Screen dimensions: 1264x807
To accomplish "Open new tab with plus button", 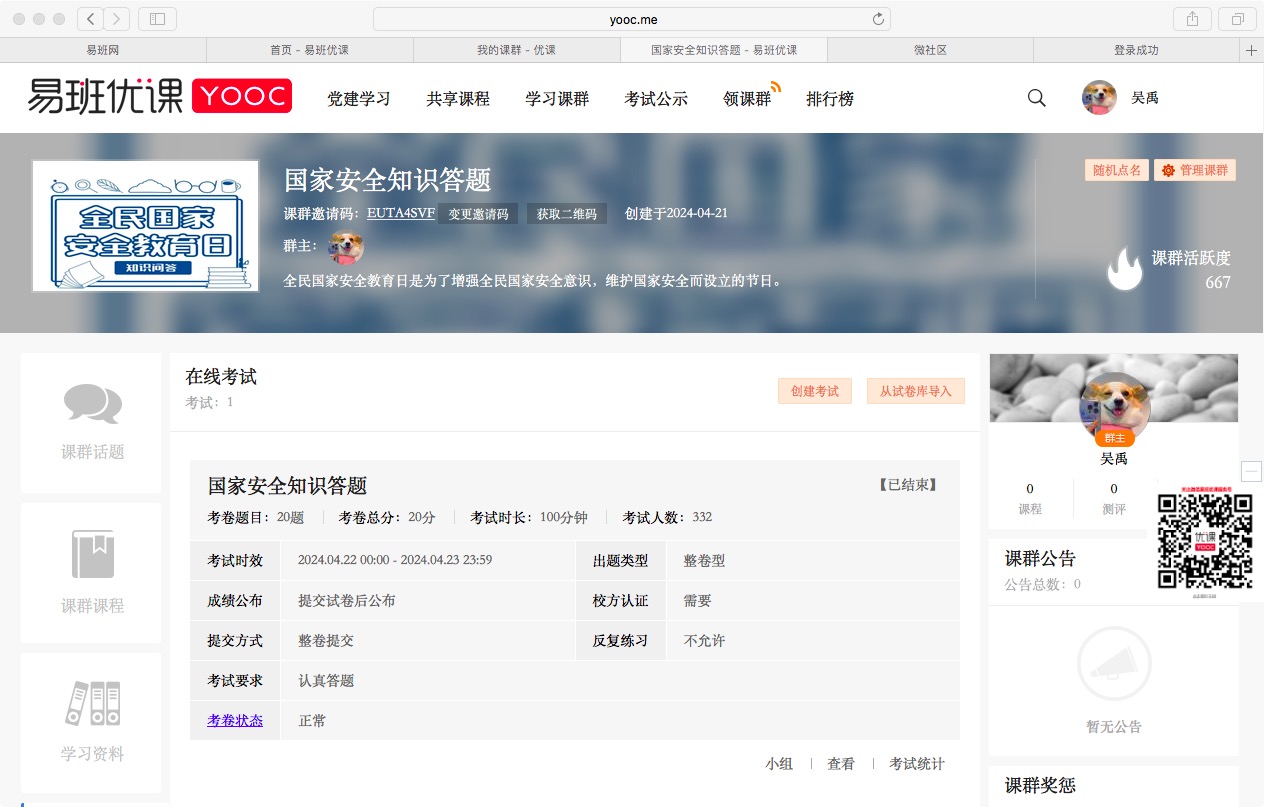I will coord(1251,50).
